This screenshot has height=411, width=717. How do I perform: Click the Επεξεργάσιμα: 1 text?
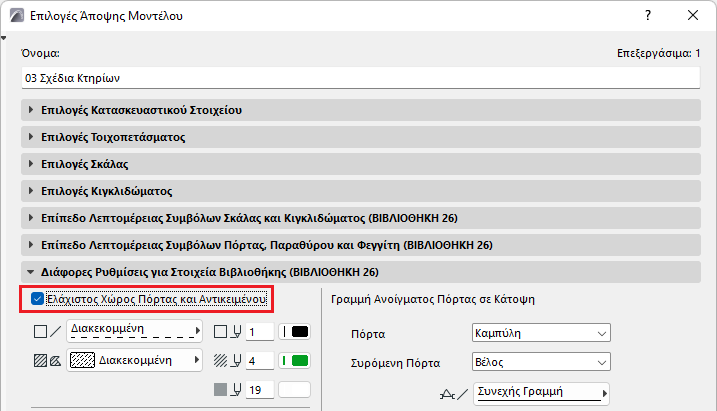[x=658, y=53]
